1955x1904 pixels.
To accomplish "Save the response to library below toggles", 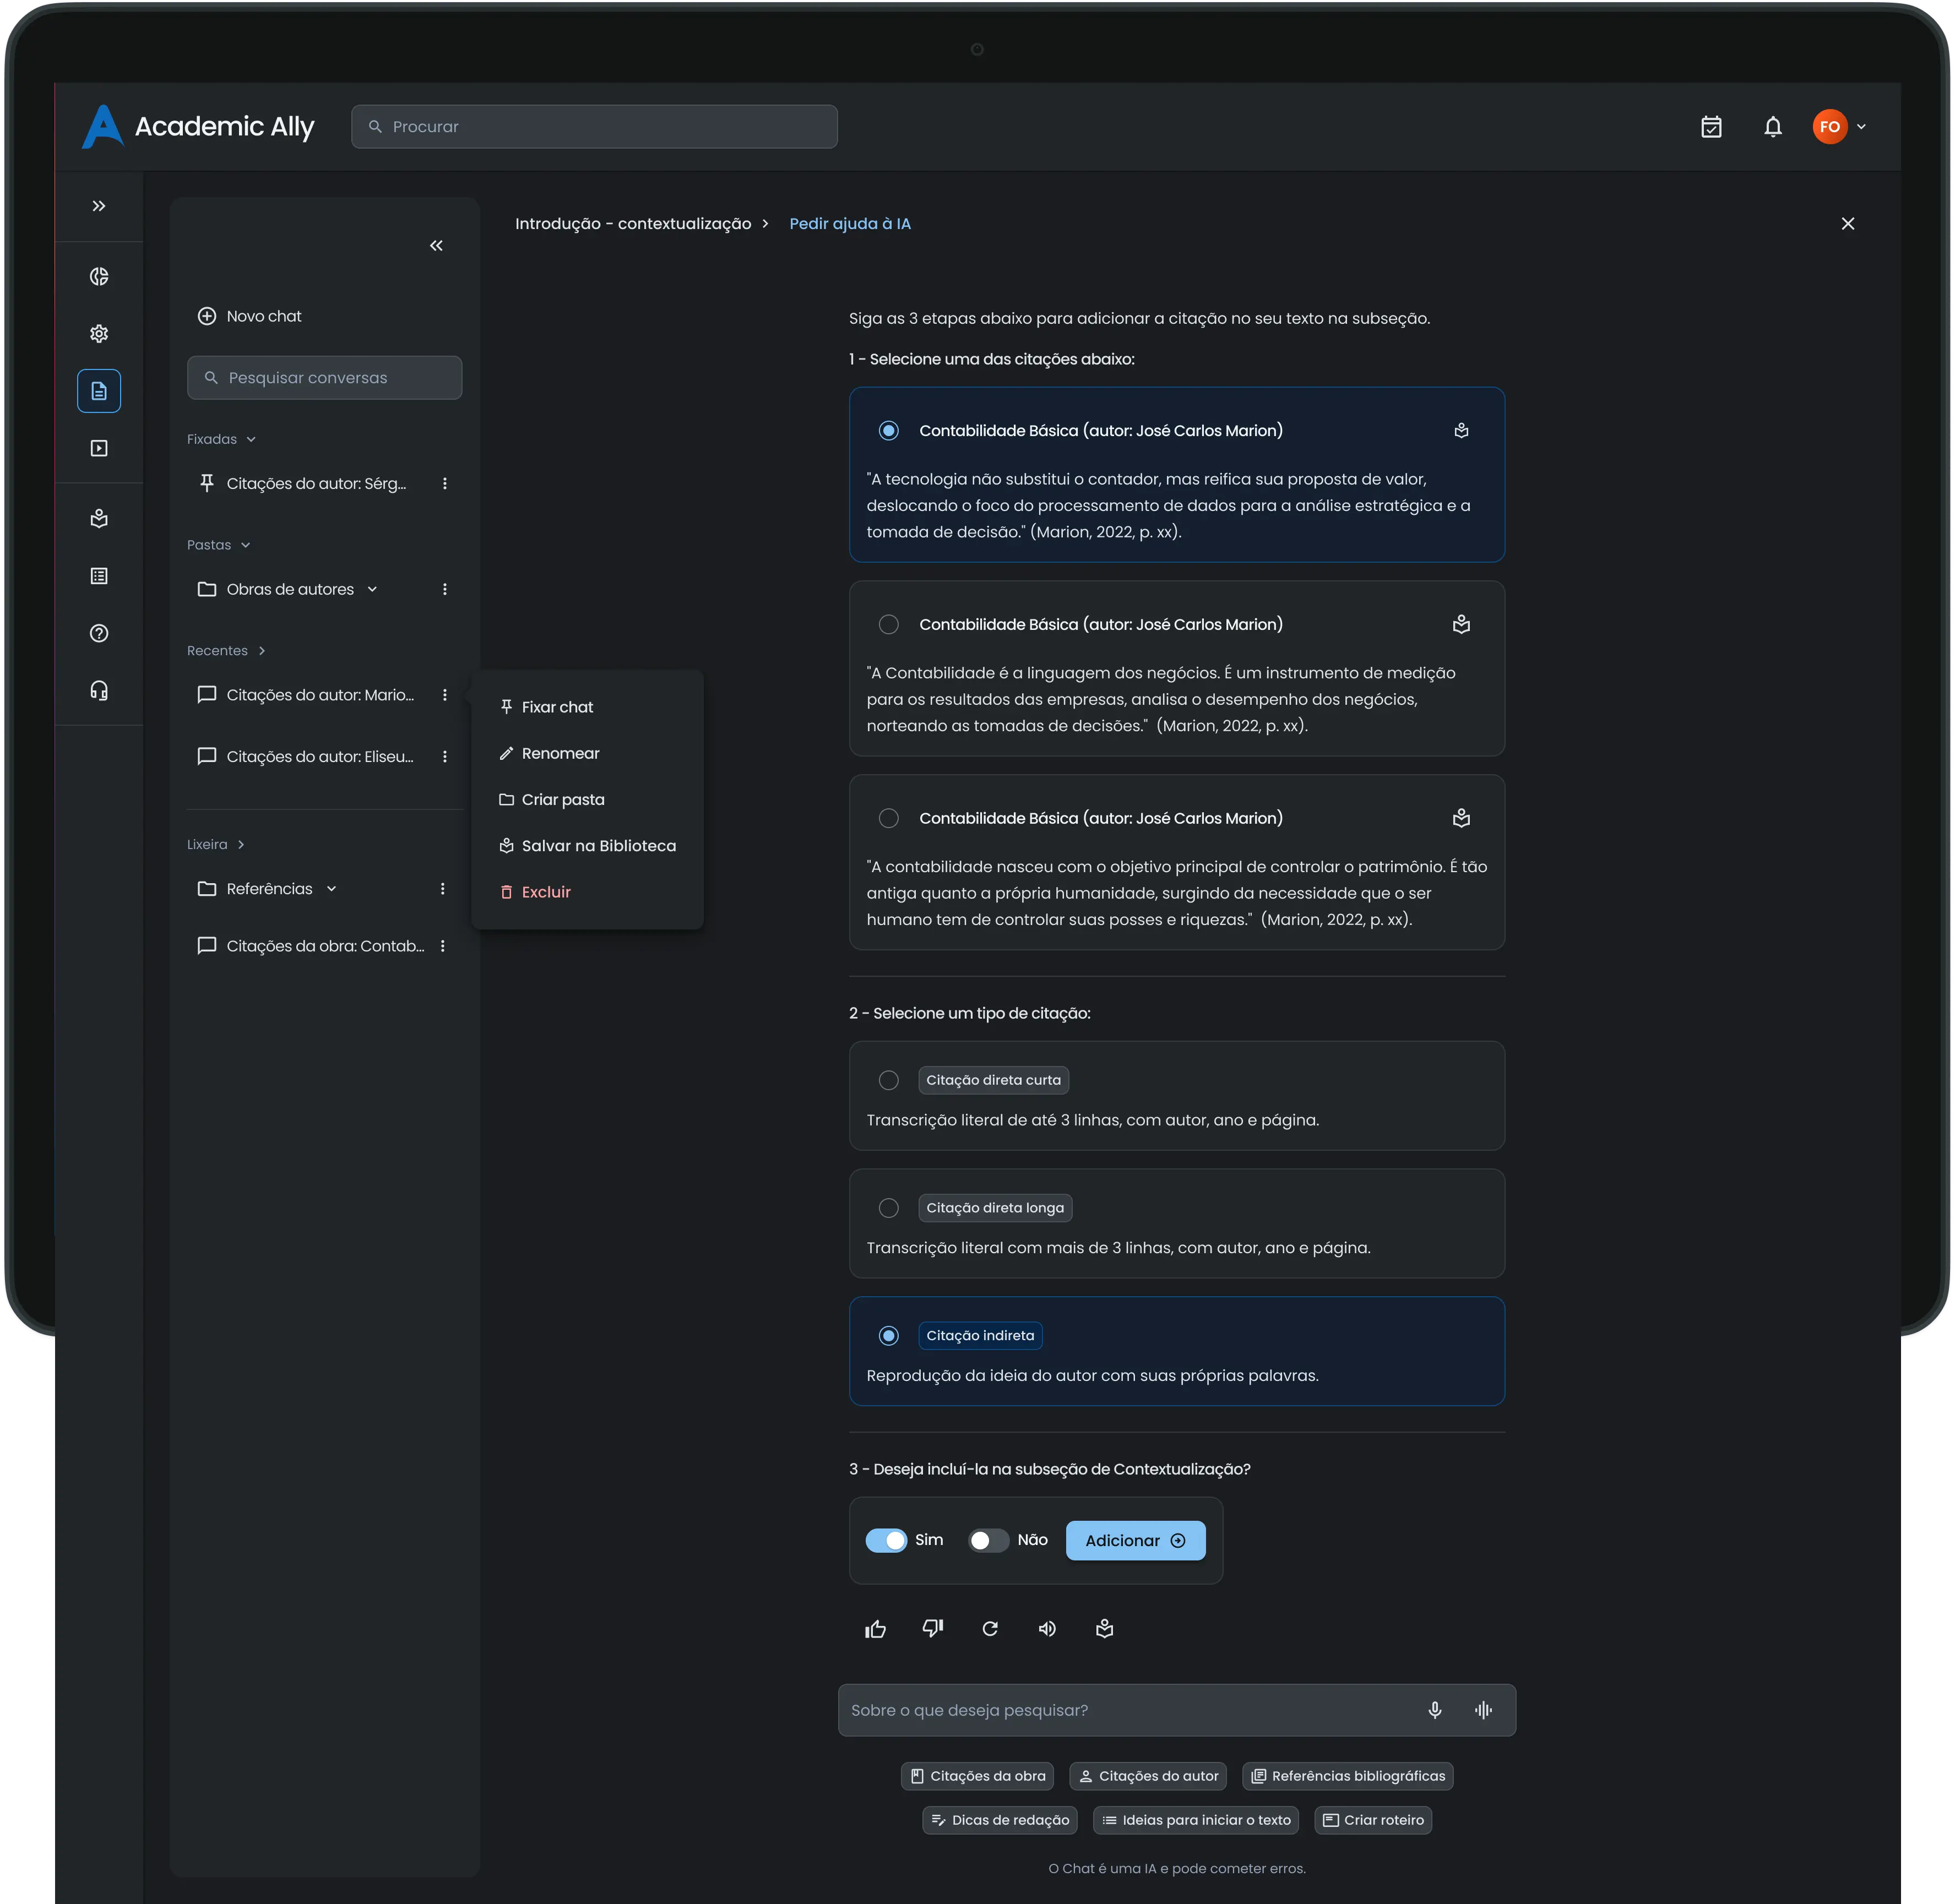I will pos(1104,1629).
